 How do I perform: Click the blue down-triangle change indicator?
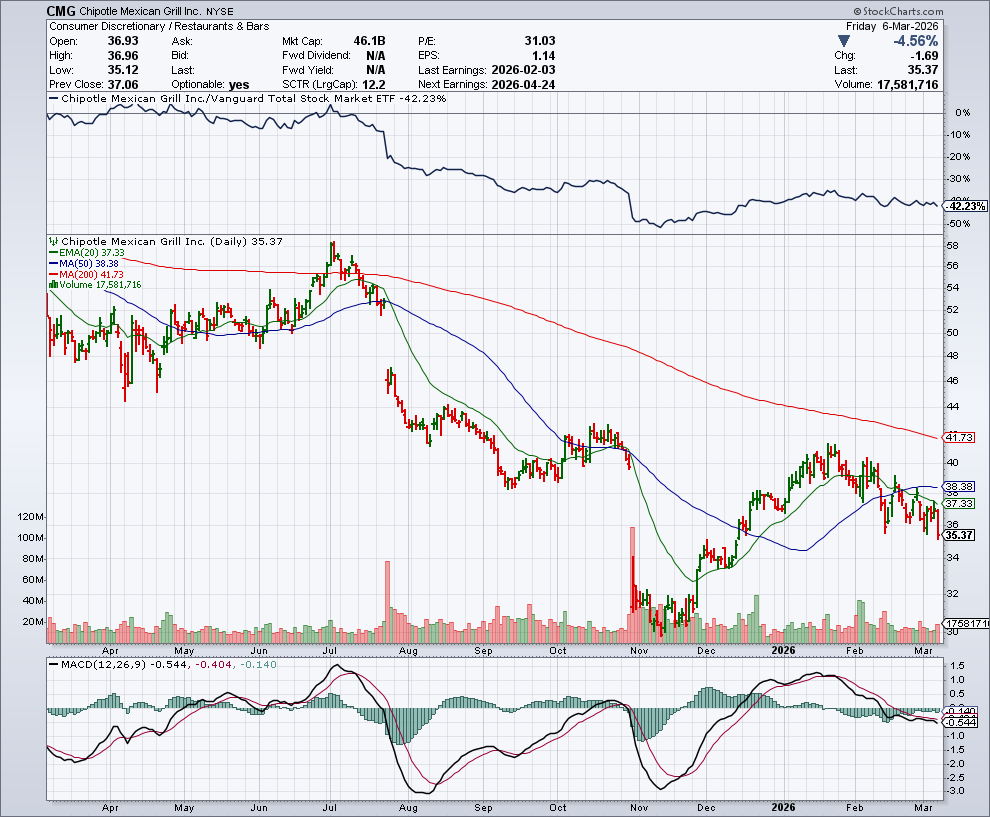(844, 41)
